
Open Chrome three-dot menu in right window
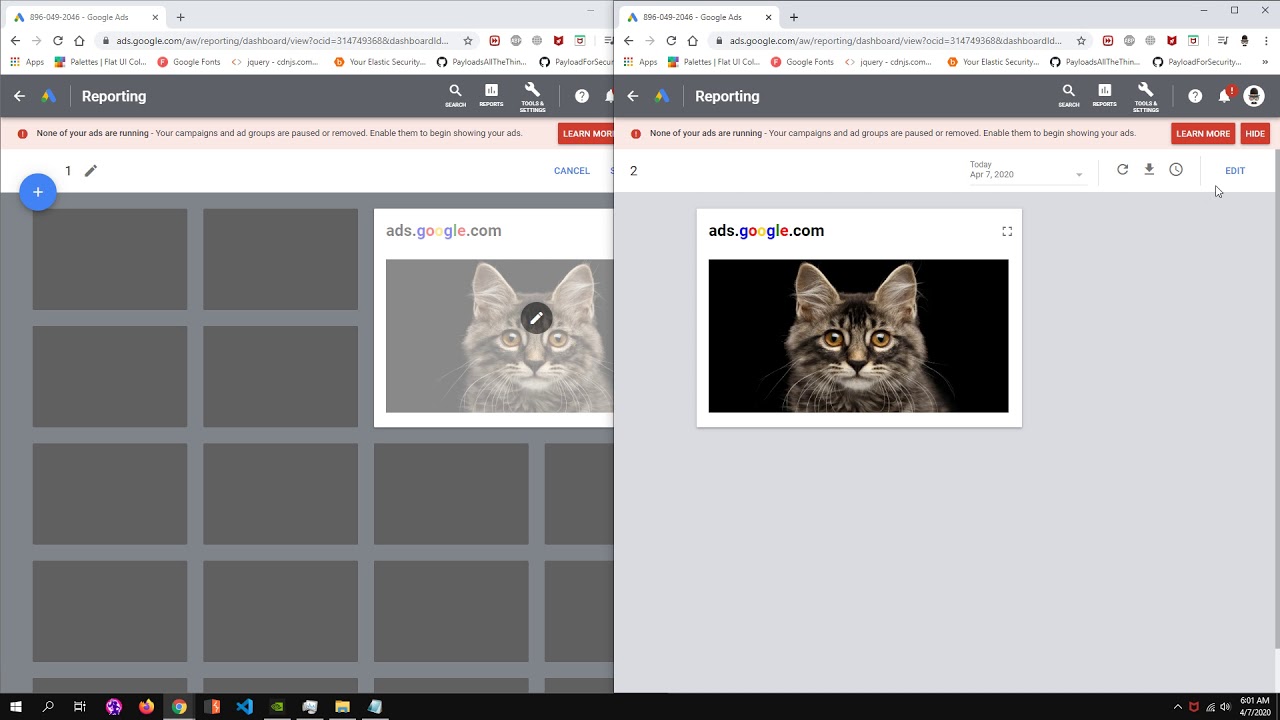point(1266,41)
